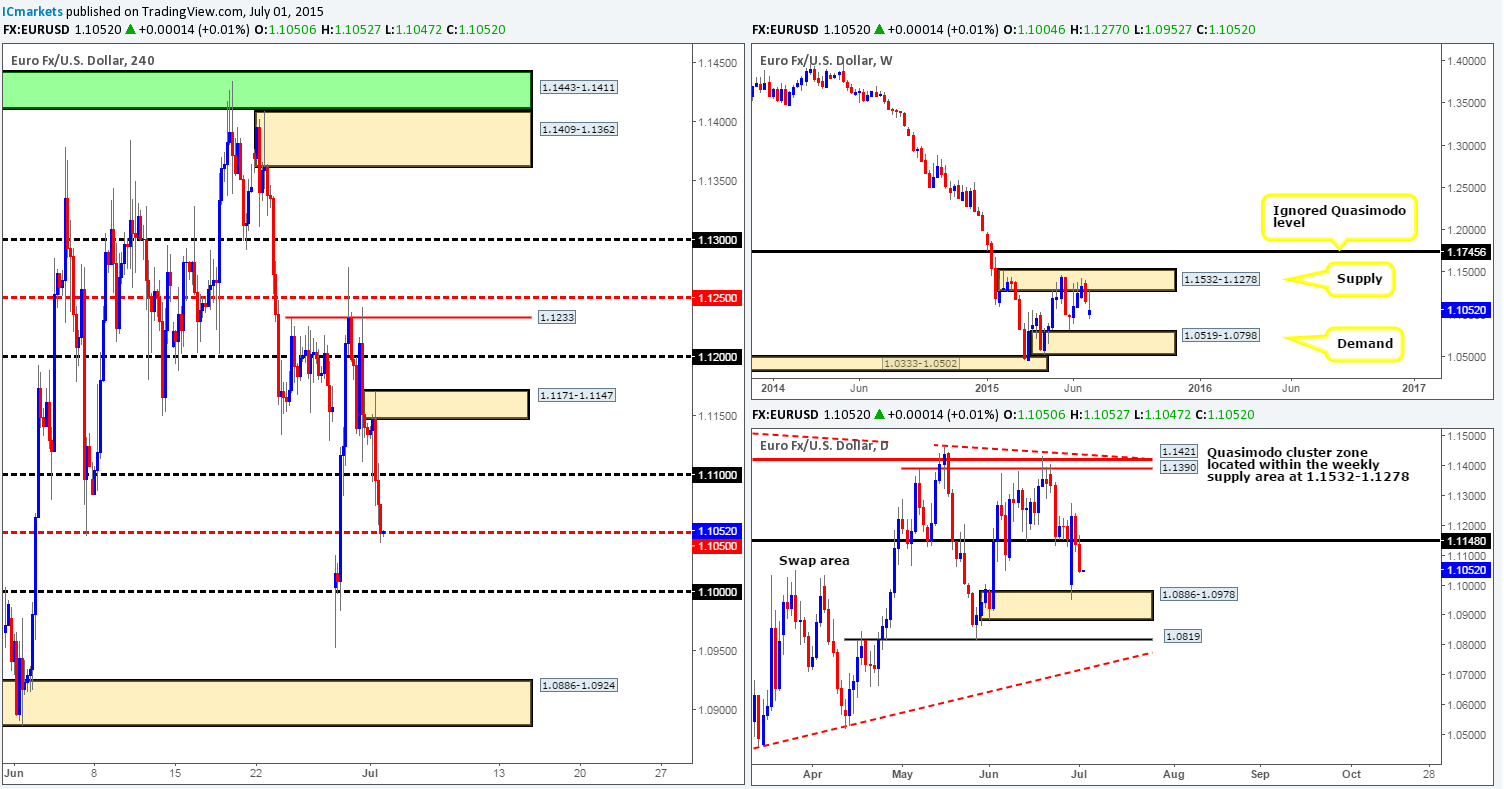Viewport: 1504px width, 789px height.
Task: Click the Ignored Quasimodo level annotation
Action: coord(1340,217)
